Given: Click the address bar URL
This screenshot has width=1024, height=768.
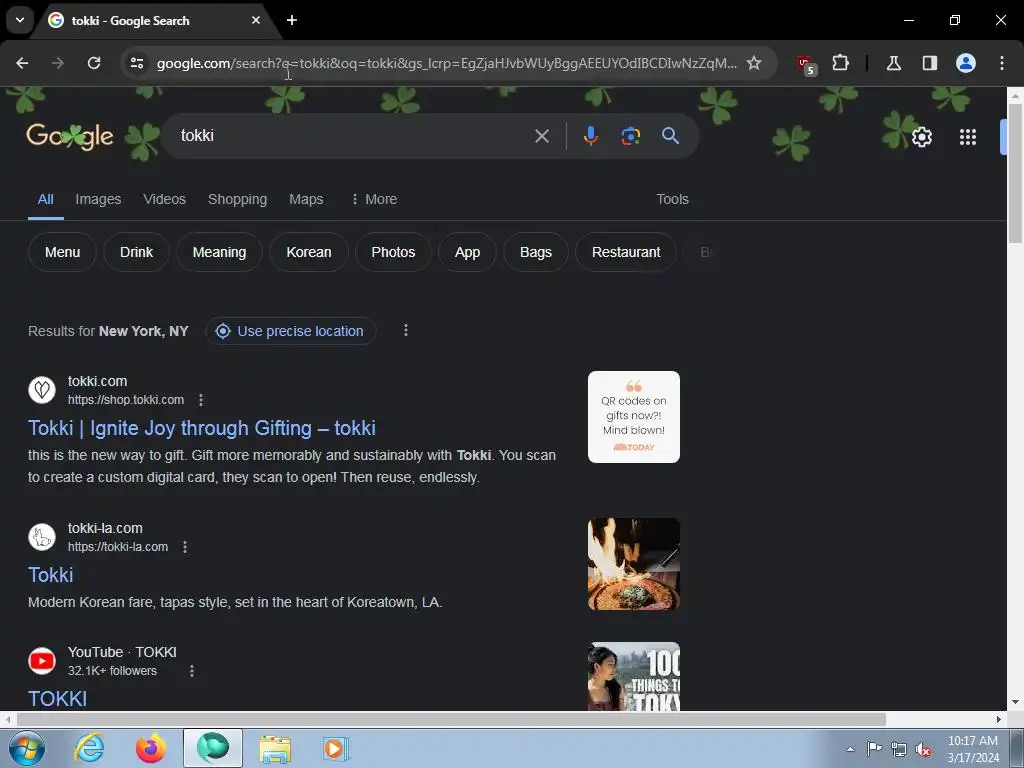Looking at the screenshot, I should [447, 63].
